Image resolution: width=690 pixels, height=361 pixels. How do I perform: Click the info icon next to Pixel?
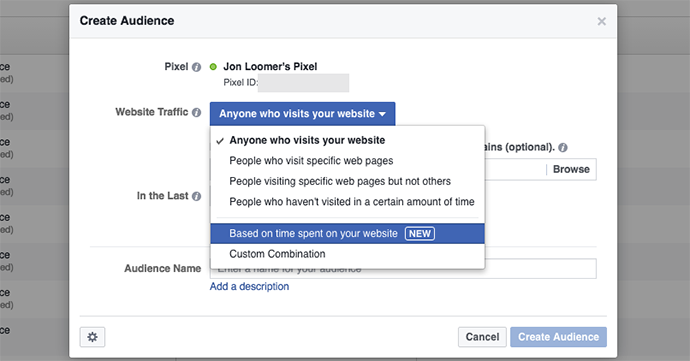pyautogui.click(x=197, y=67)
